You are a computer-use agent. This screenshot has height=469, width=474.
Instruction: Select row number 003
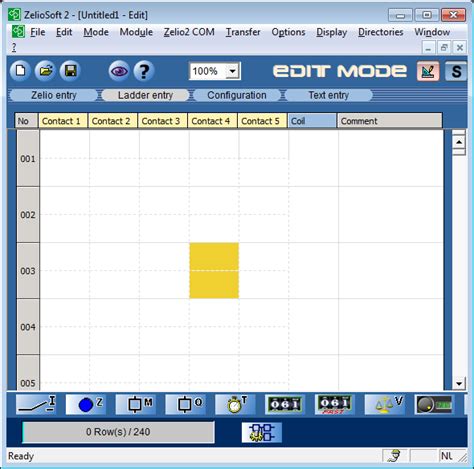[x=28, y=271]
